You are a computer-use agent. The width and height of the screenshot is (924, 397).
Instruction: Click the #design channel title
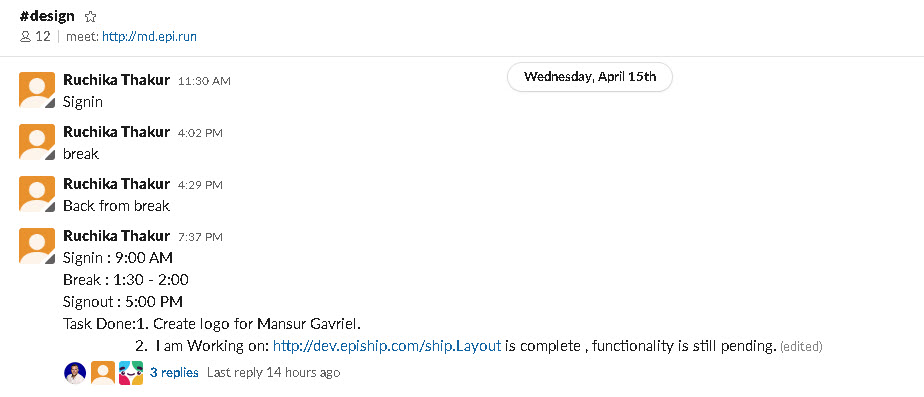click(x=47, y=16)
